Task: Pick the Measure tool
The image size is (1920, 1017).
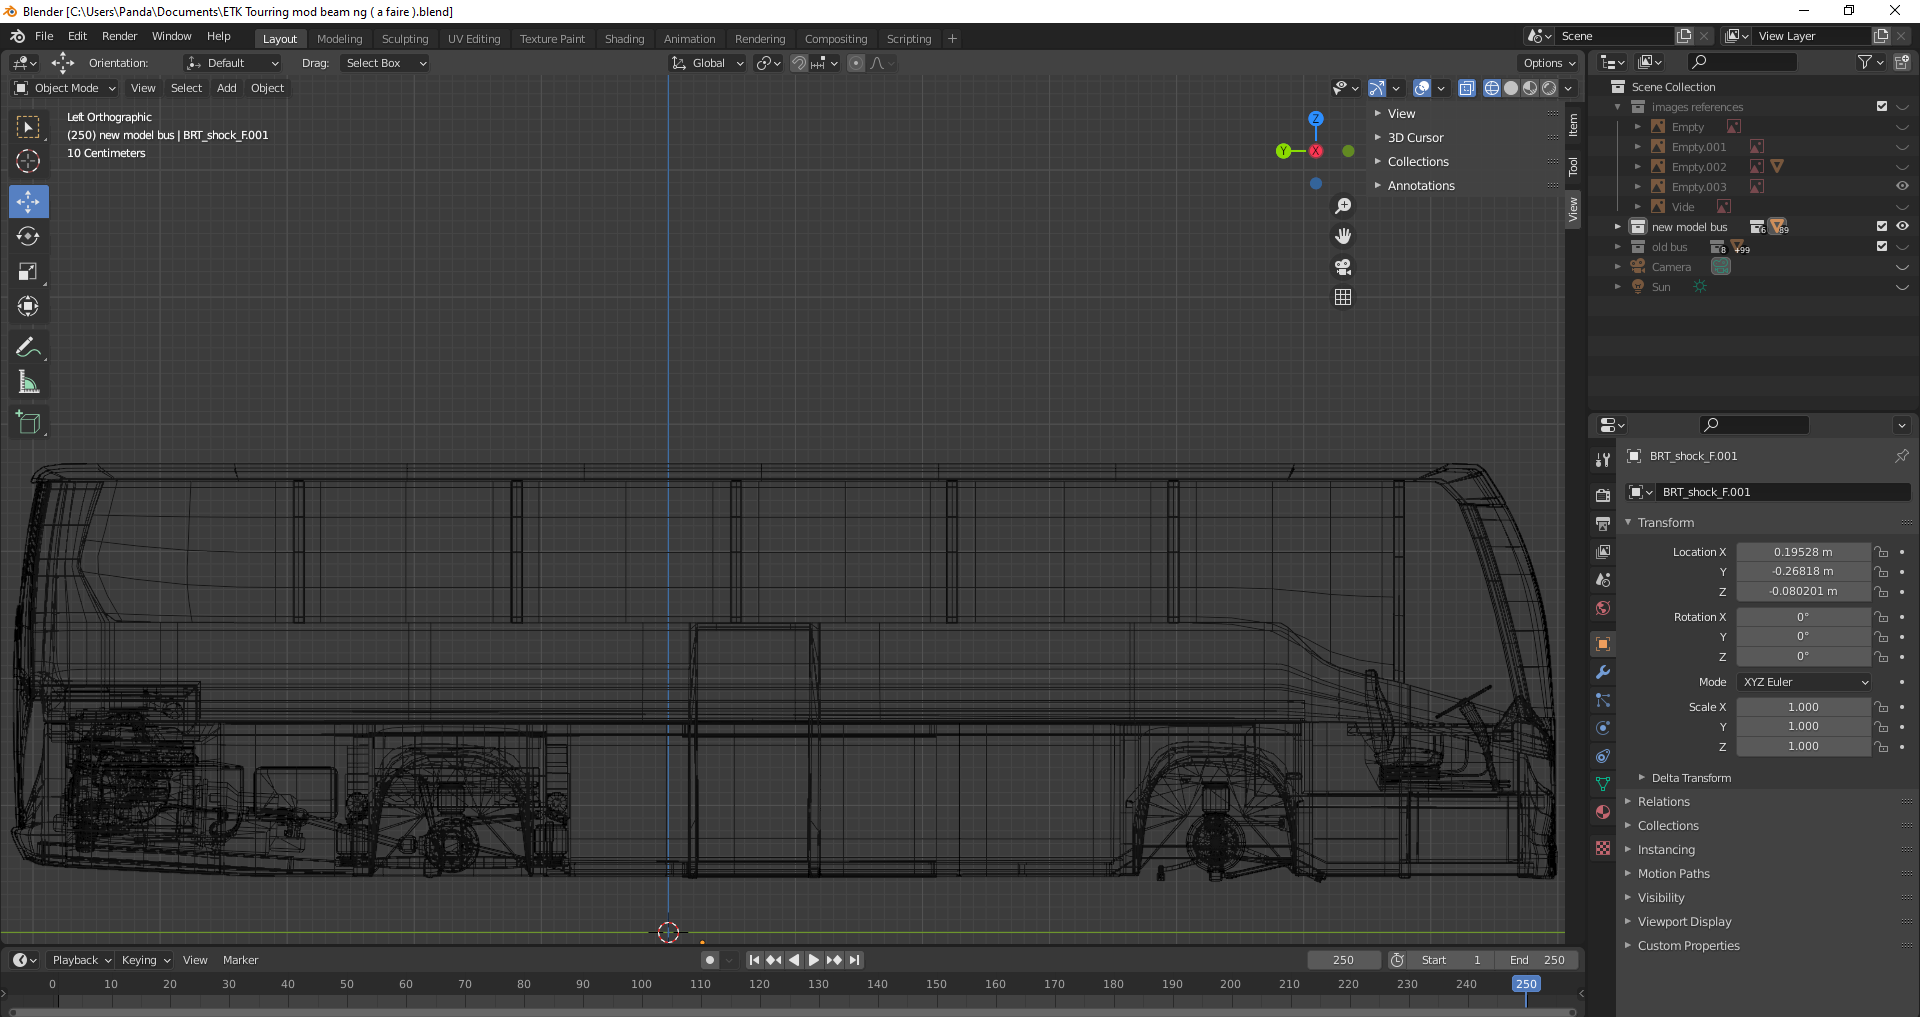Action: pyautogui.click(x=28, y=383)
